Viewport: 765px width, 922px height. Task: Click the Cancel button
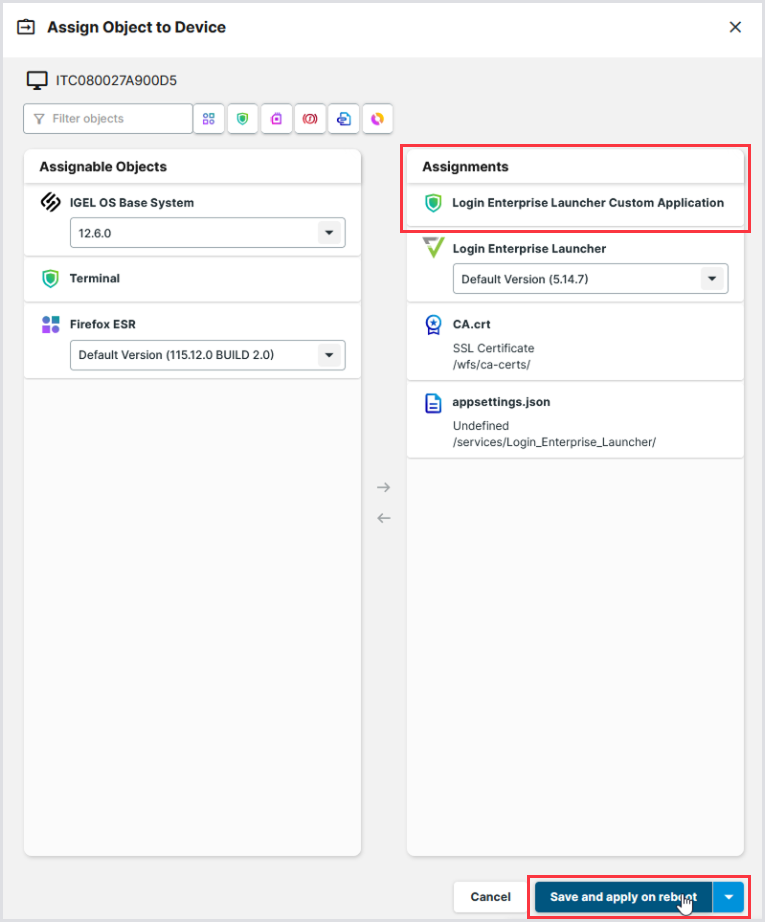[490, 897]
